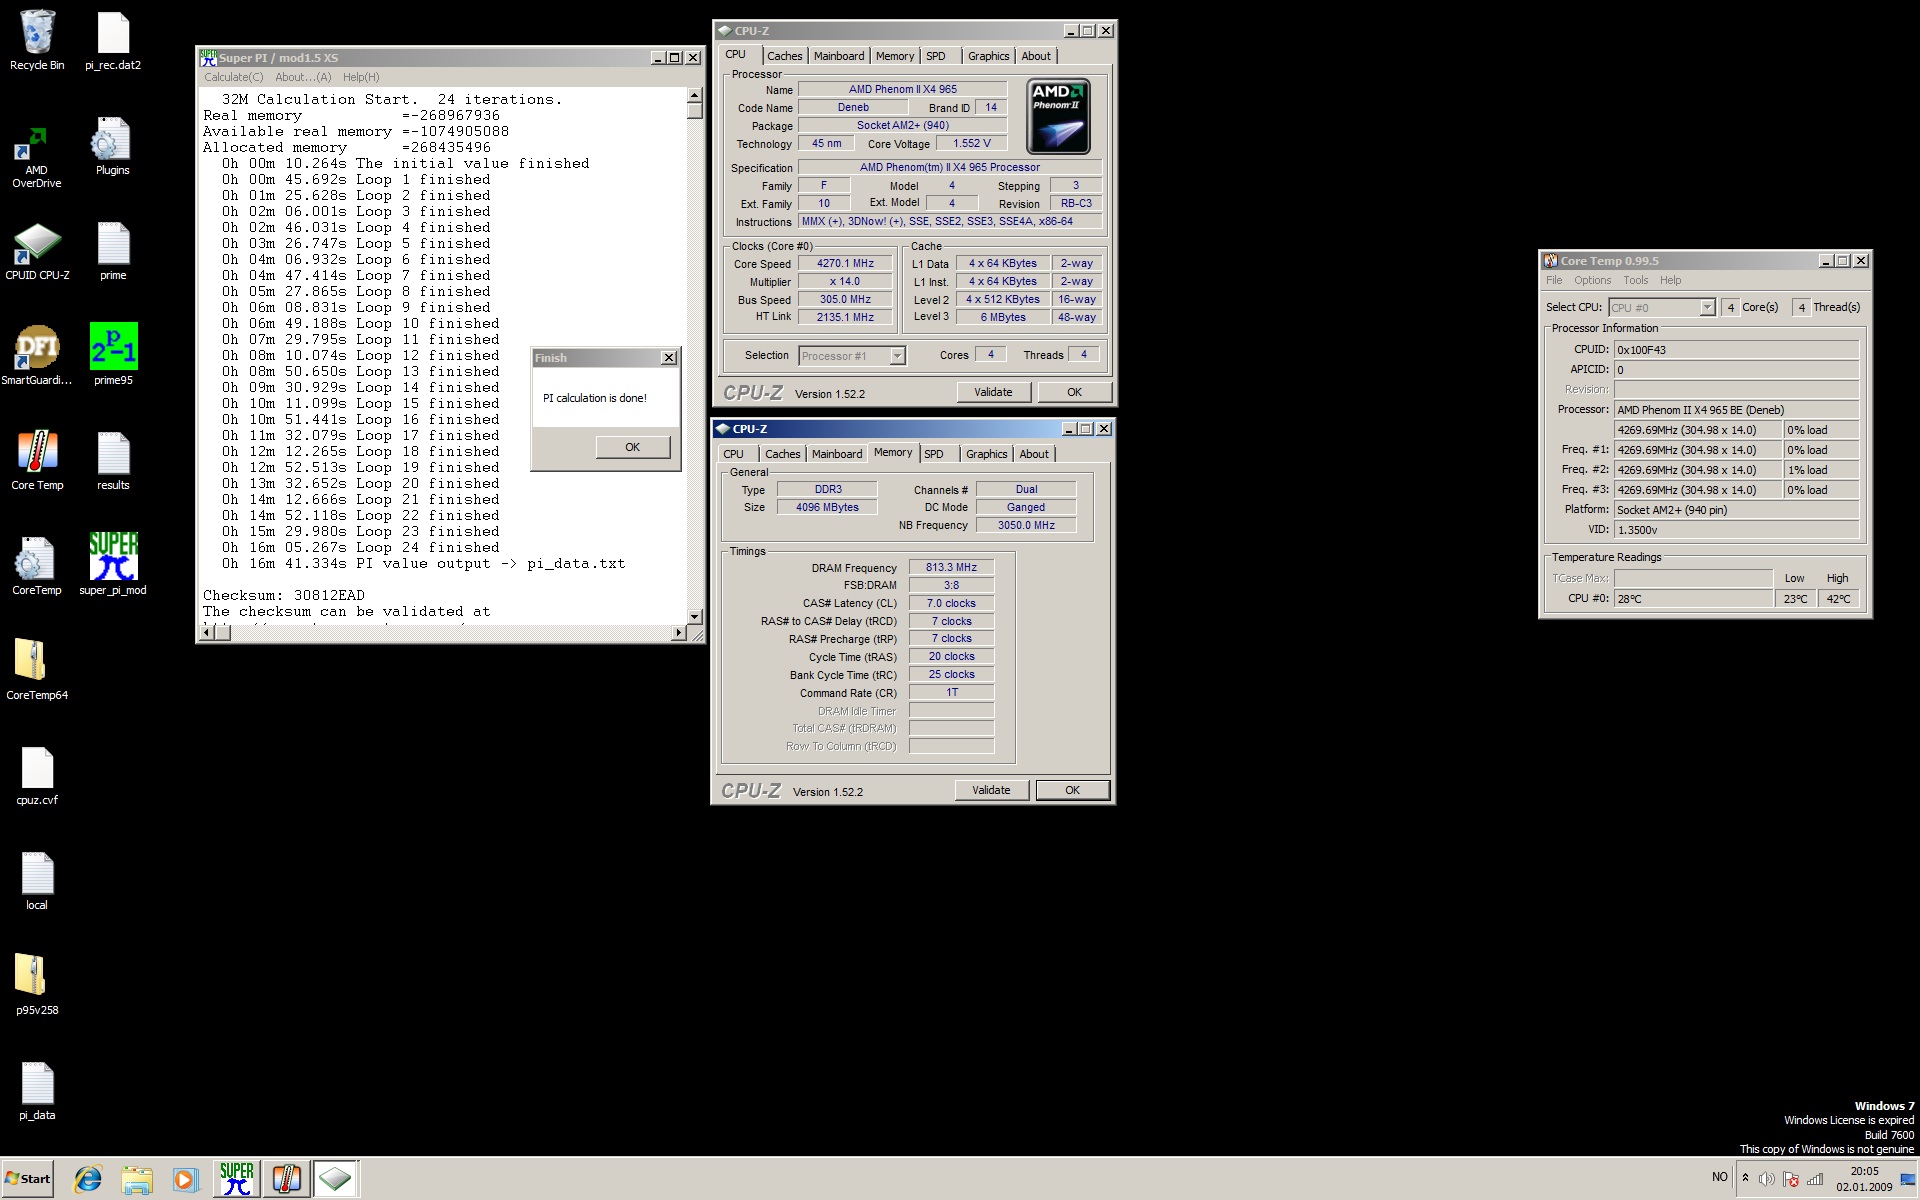1920x1200 pixels.
Task: Switch to CPU-Z taskbar button
Action: (x=335, y=1180)
